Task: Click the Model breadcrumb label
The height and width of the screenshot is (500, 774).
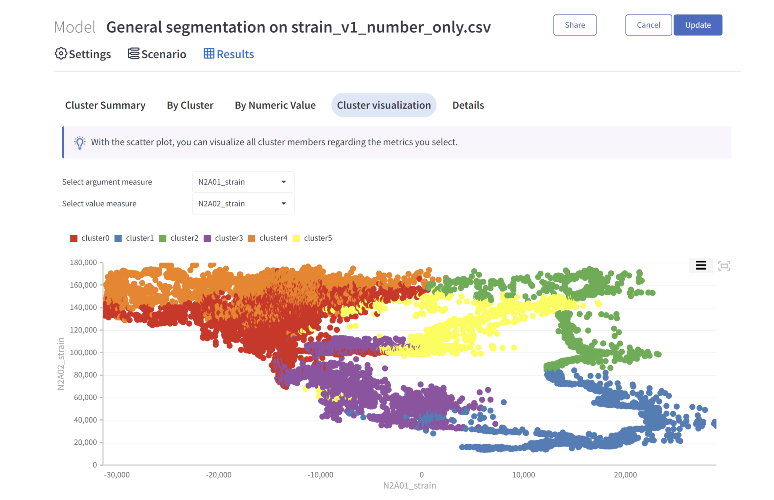Action: tap(75, 27)
